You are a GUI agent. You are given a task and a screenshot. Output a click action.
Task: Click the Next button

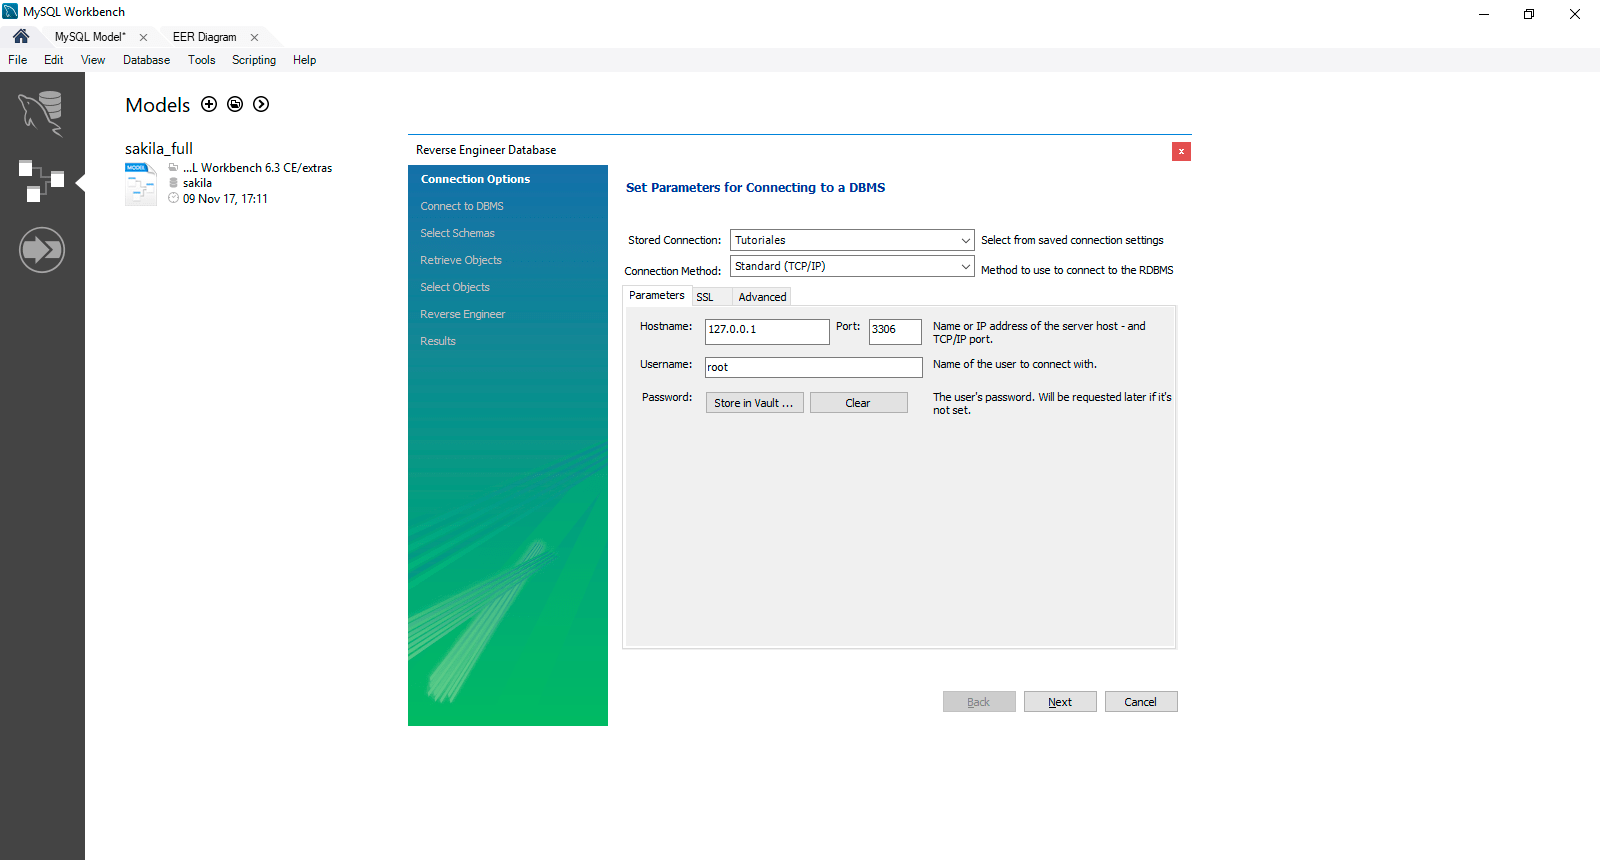1060,702
